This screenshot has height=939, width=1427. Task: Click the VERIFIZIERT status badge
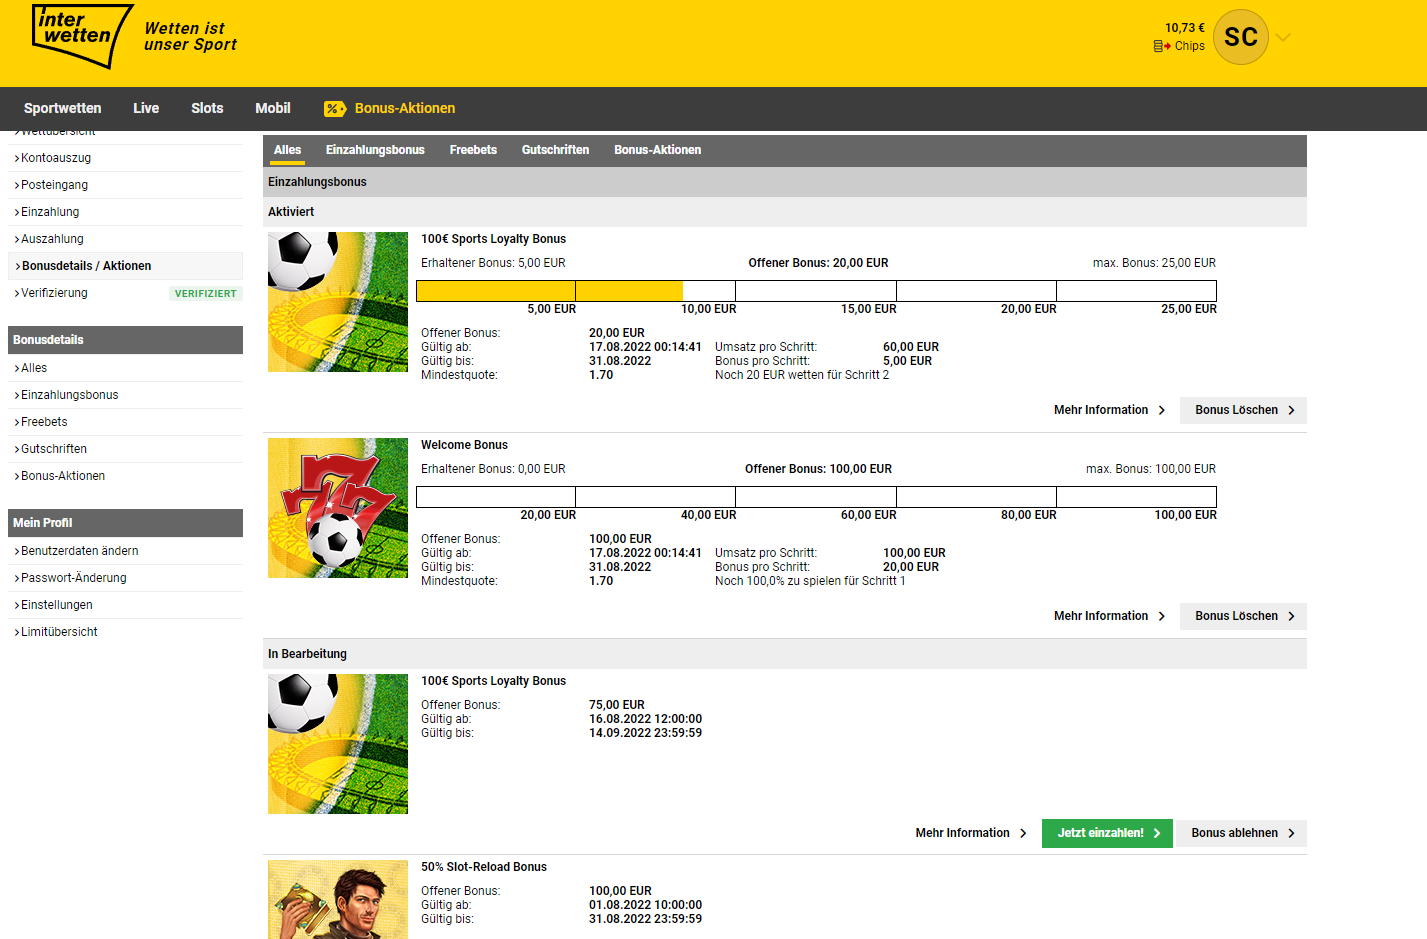pyautogui.click(x=206, y=294)
